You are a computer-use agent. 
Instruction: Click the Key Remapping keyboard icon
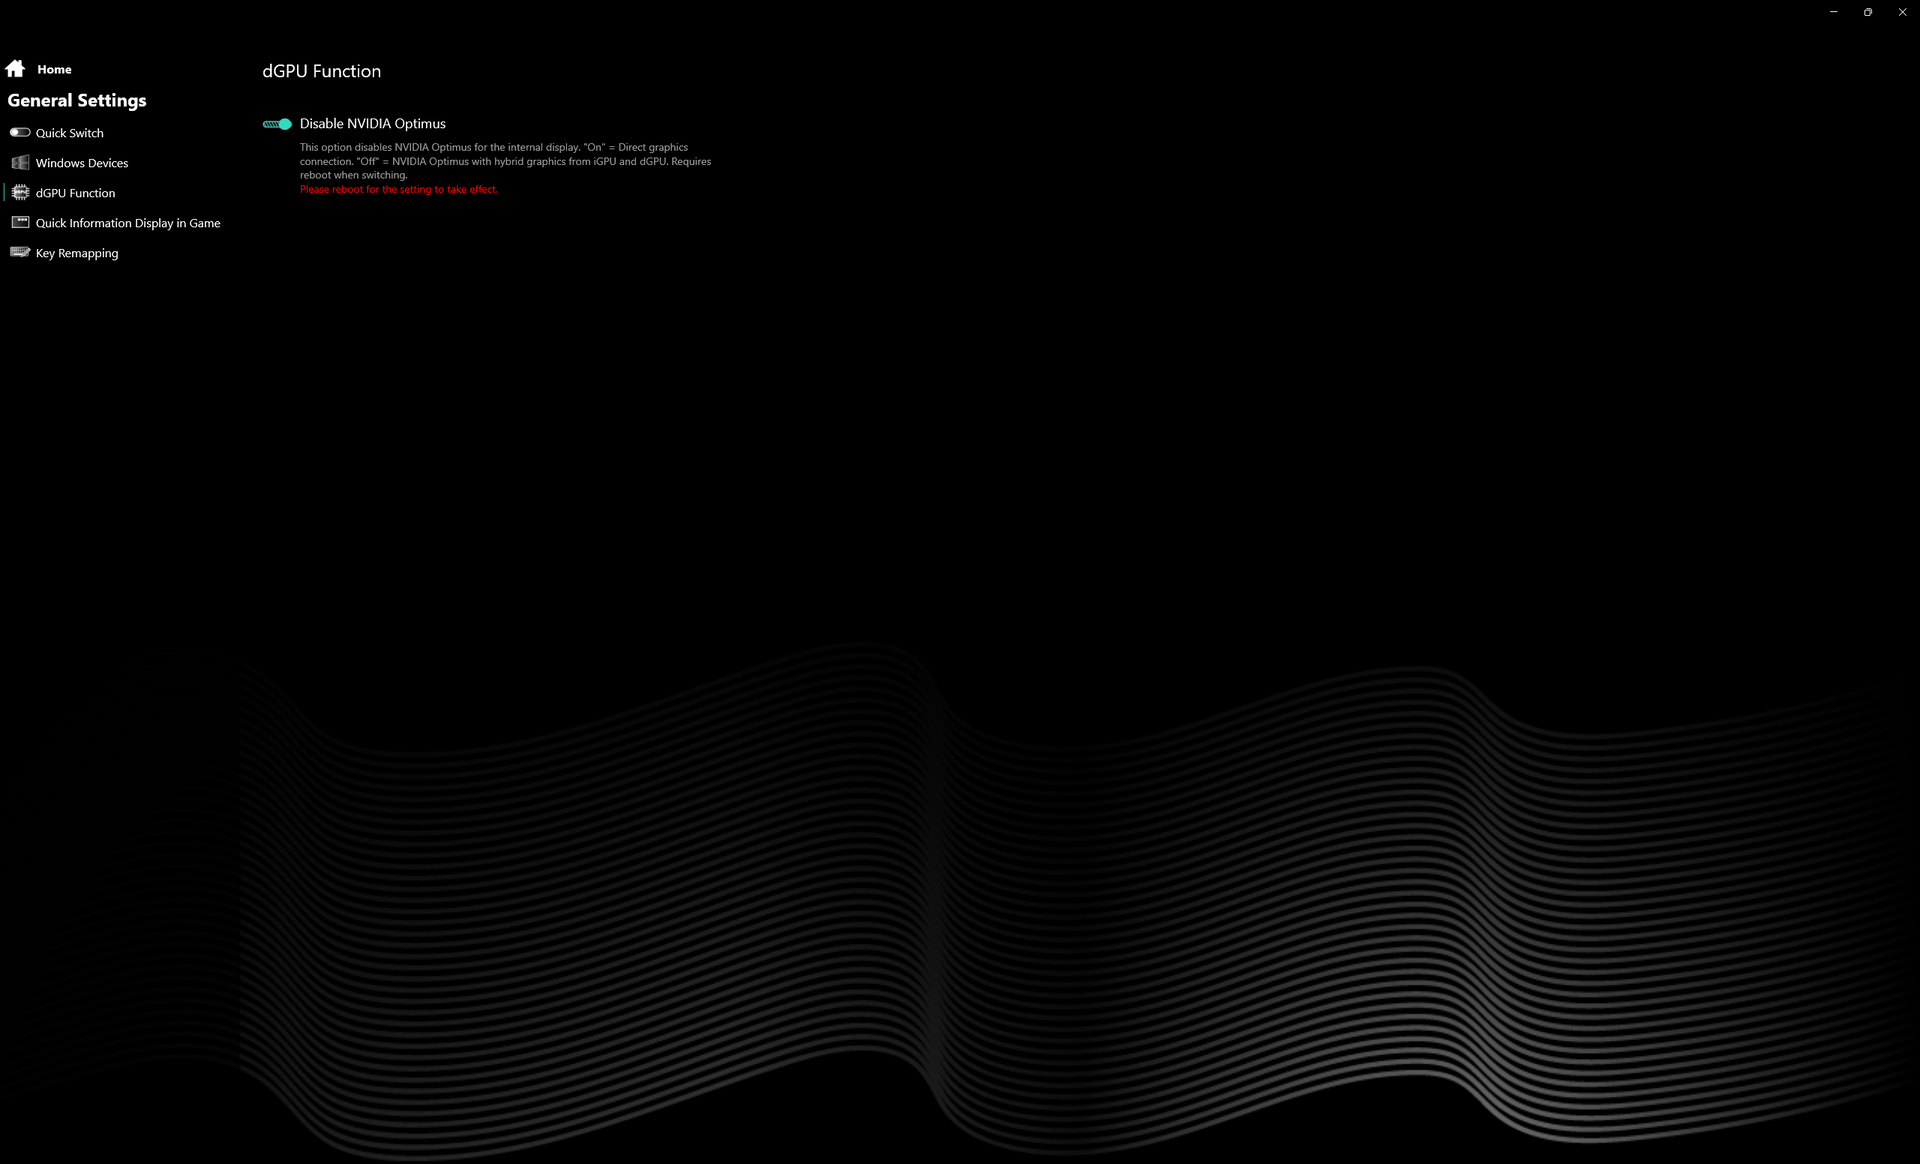20,252
